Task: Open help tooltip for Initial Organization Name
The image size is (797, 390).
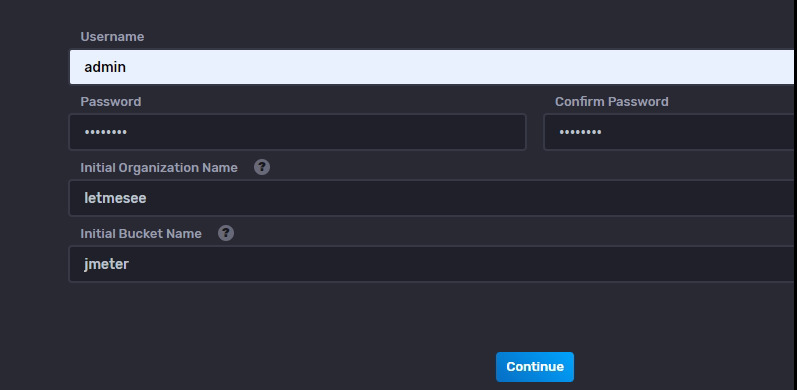Action: point(262,167)
